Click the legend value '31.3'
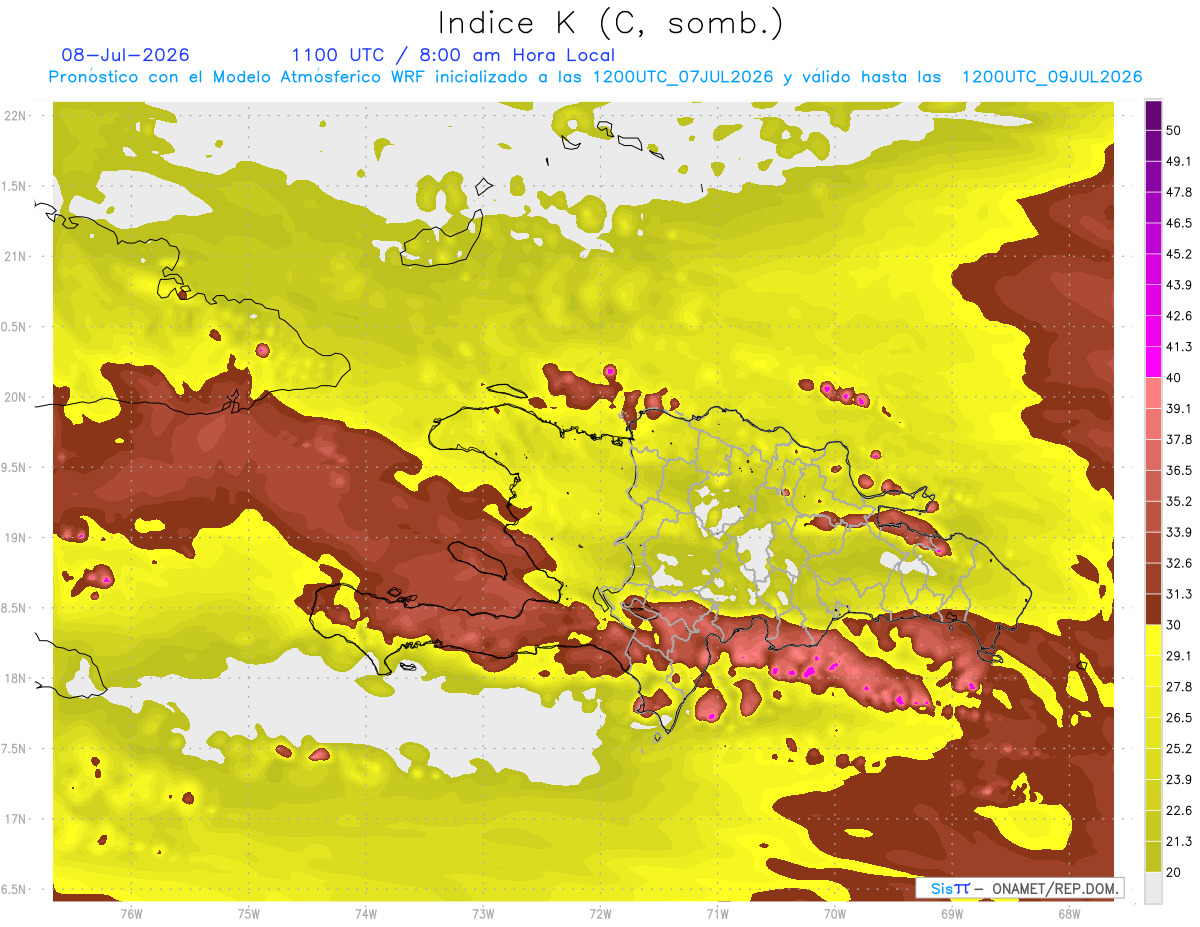Viewport: 1200px width, 927px height. [1178, 594]
